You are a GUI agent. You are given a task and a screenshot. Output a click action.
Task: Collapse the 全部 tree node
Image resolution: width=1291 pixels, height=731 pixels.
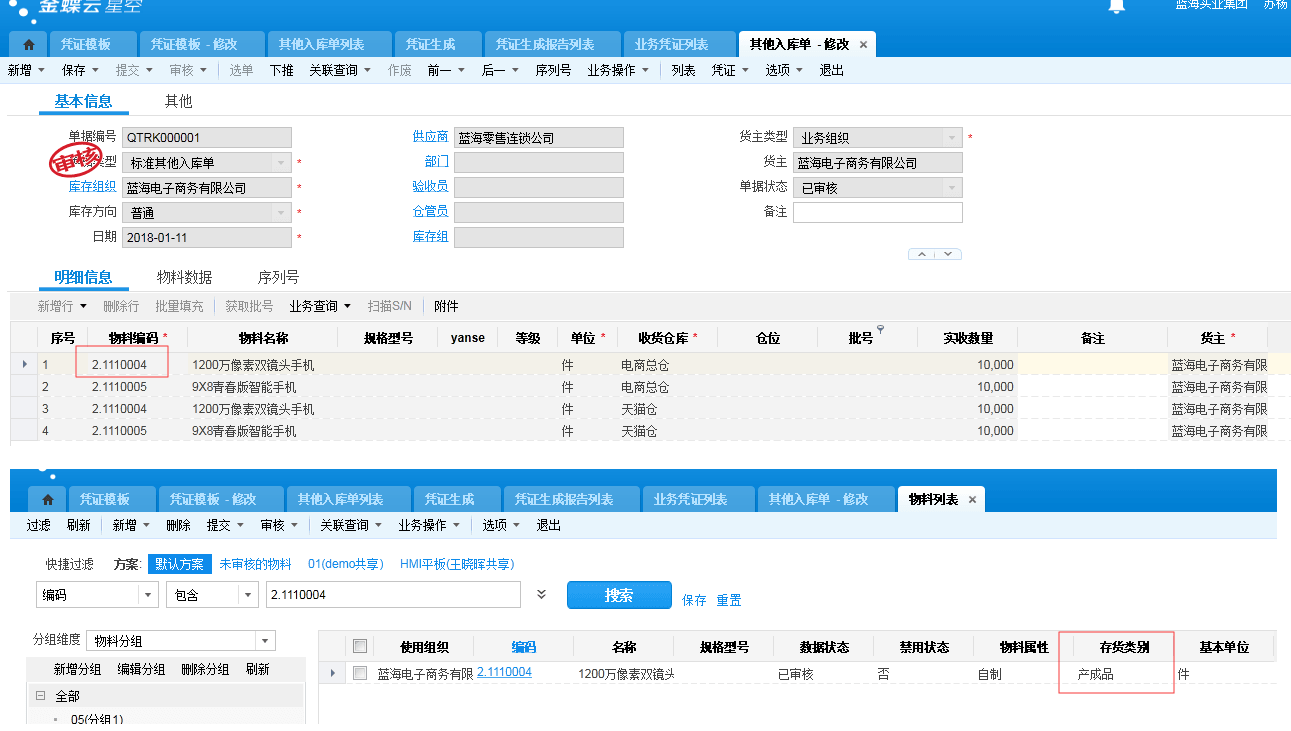(x=41, y=696)
